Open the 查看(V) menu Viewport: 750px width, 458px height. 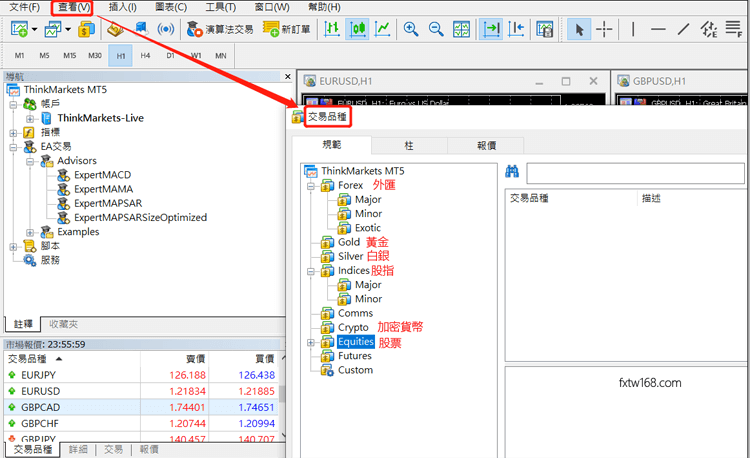(x=73, y=8)
